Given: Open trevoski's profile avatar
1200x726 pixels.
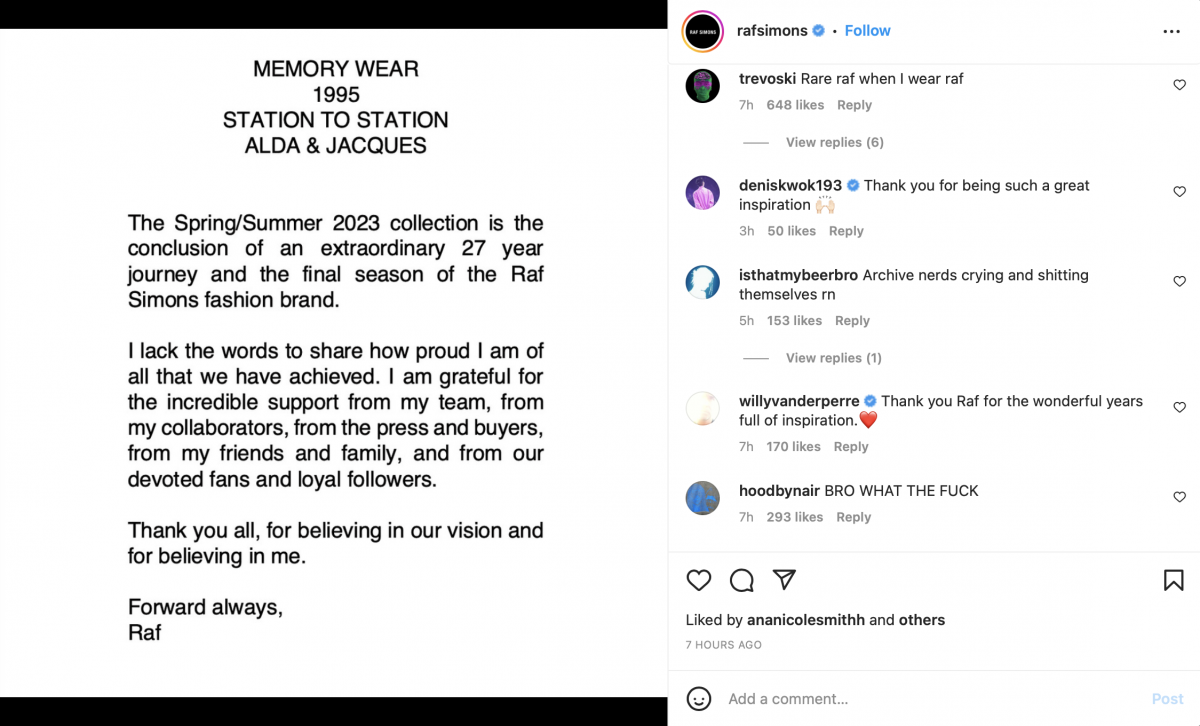Looking at the screenshot, I should pos(703,86).
